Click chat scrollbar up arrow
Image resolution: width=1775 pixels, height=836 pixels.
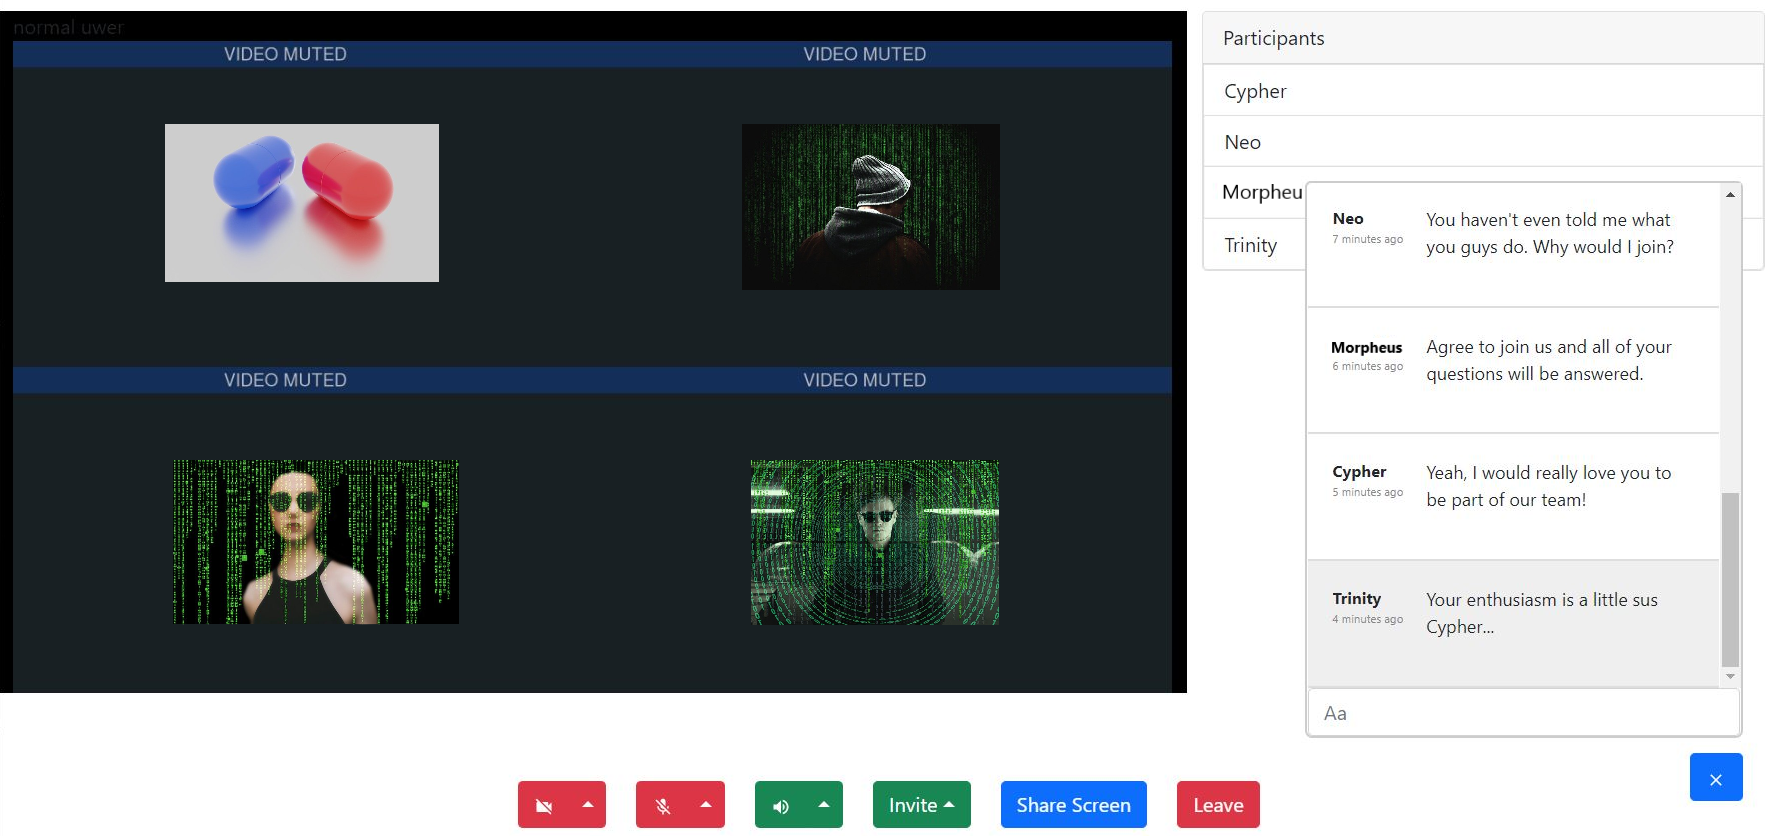click(x=1730, y=194)
